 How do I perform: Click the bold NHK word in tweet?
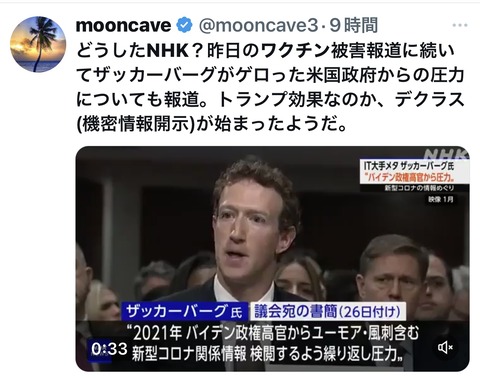point(168,50)
